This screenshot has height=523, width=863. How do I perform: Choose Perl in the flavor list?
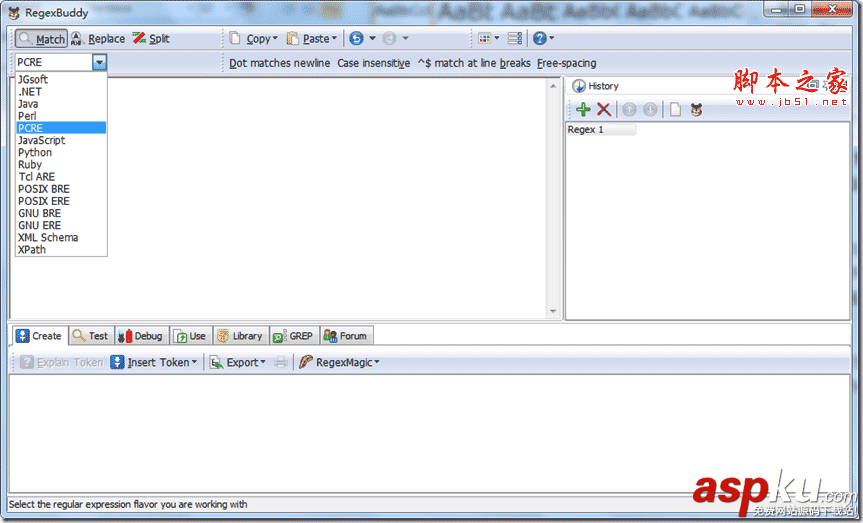(x=61, y=116)
